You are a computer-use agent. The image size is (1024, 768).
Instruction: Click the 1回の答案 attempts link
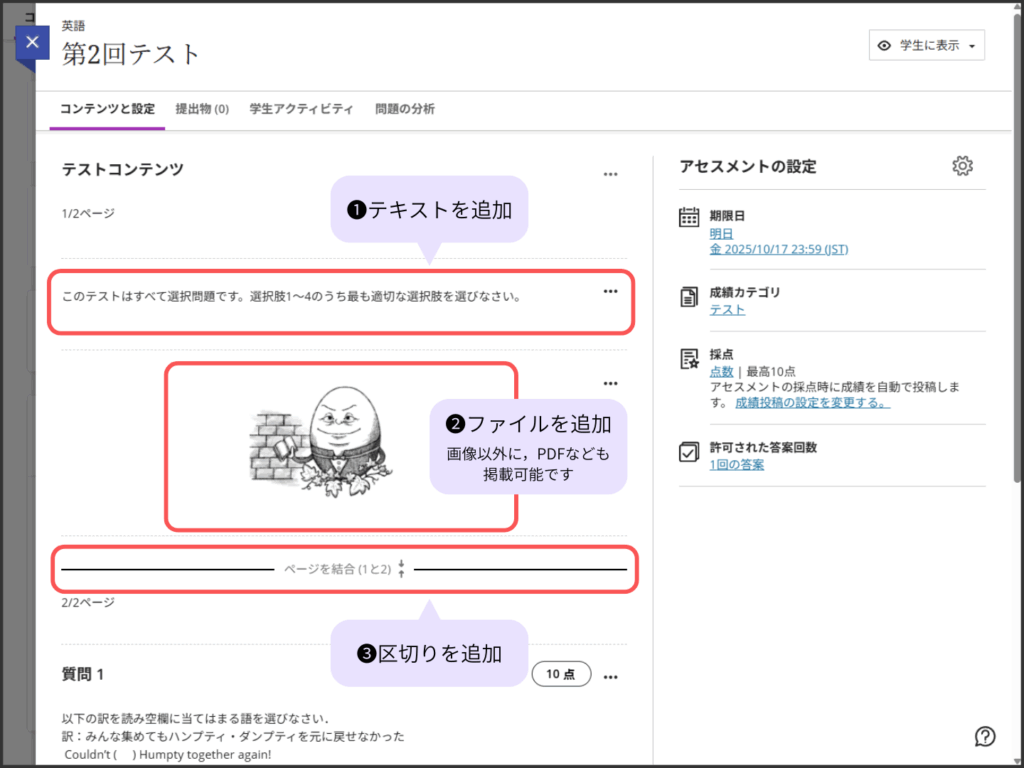click(737, 465)
